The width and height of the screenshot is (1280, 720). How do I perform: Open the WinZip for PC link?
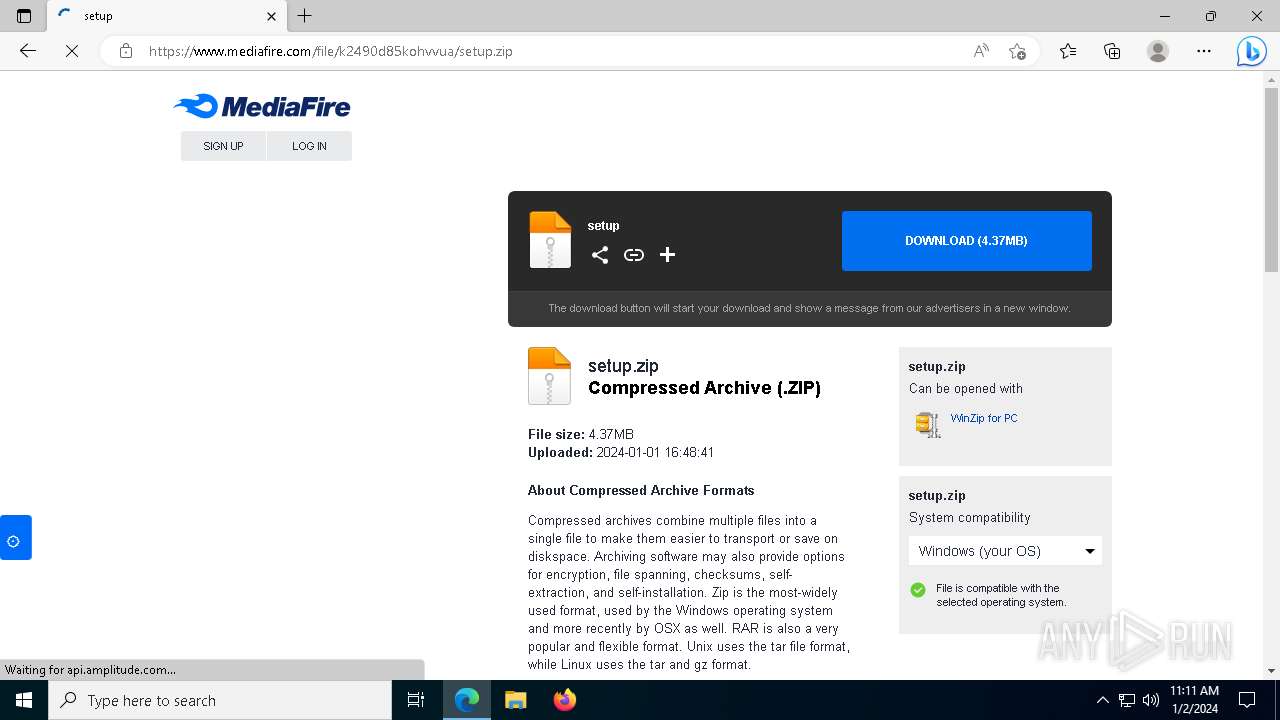(984, 418)
